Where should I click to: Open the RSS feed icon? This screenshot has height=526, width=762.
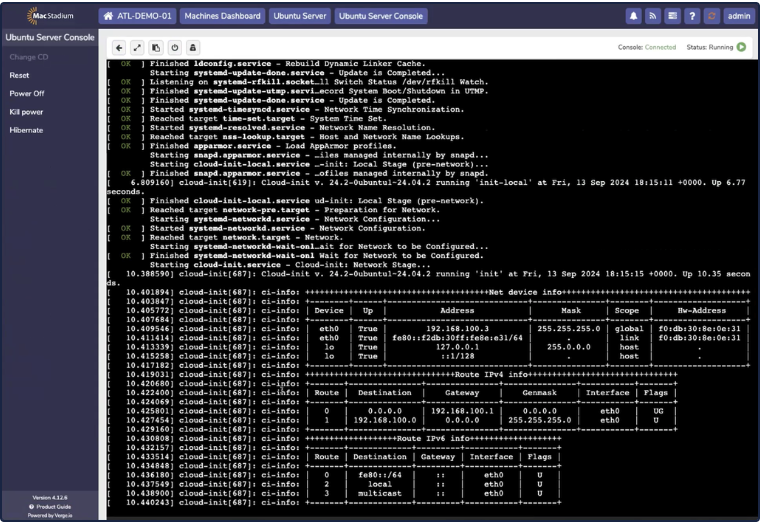point(653,16)
